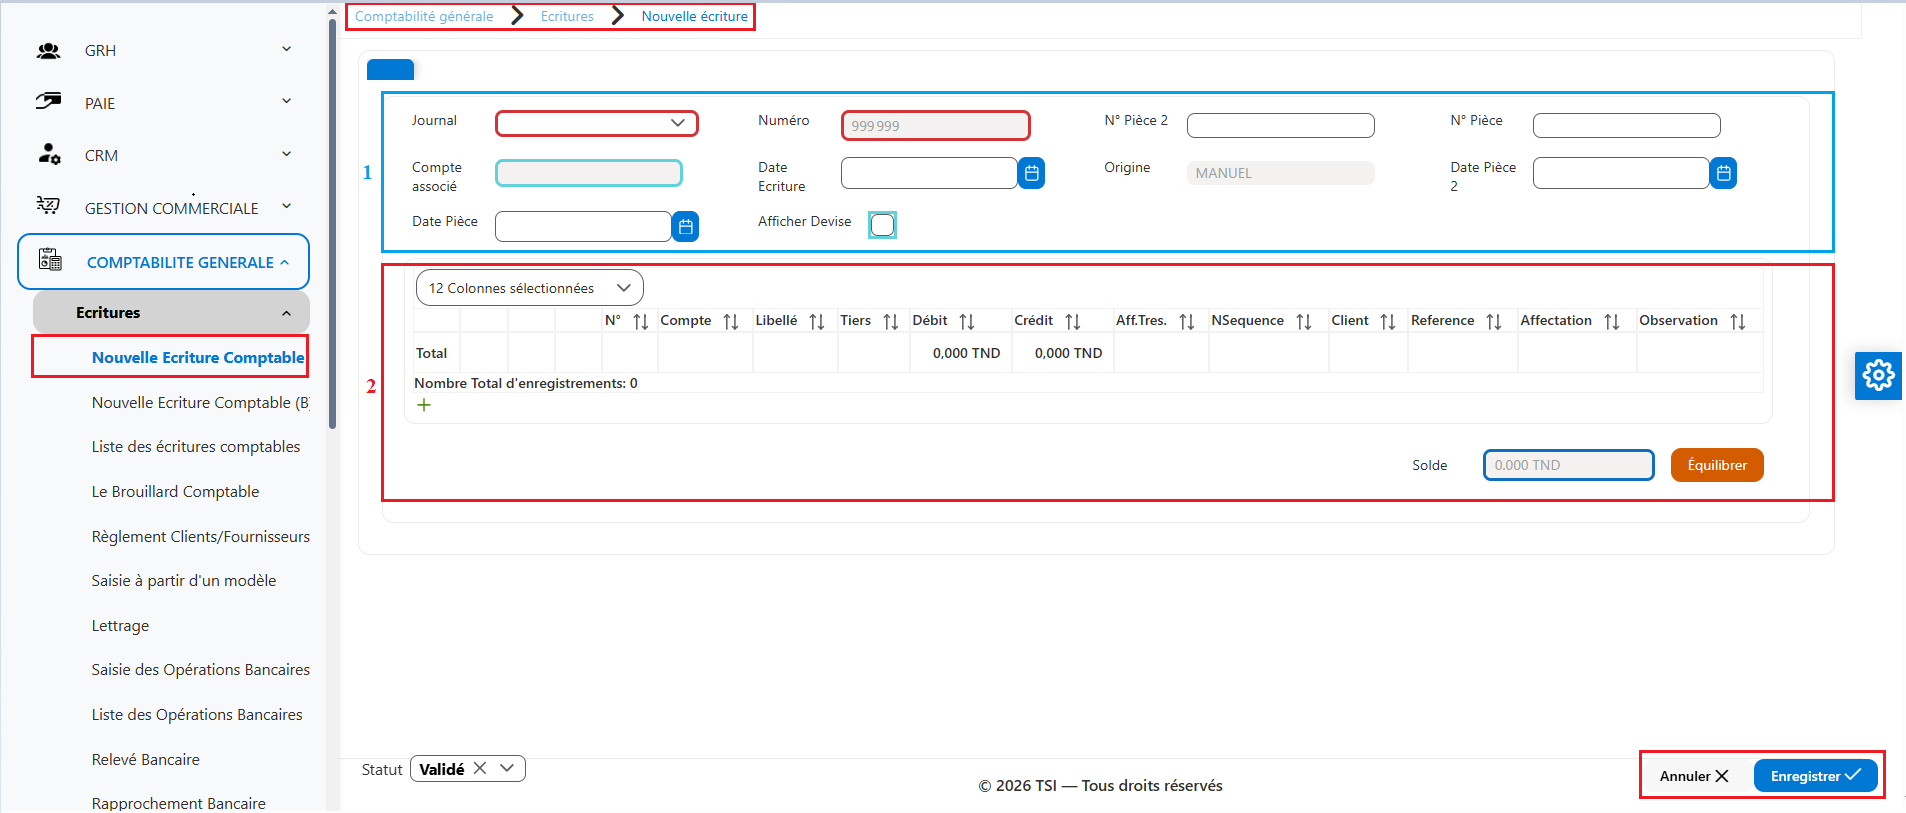Sort table by Tiers column

click(x=891, y=322)
